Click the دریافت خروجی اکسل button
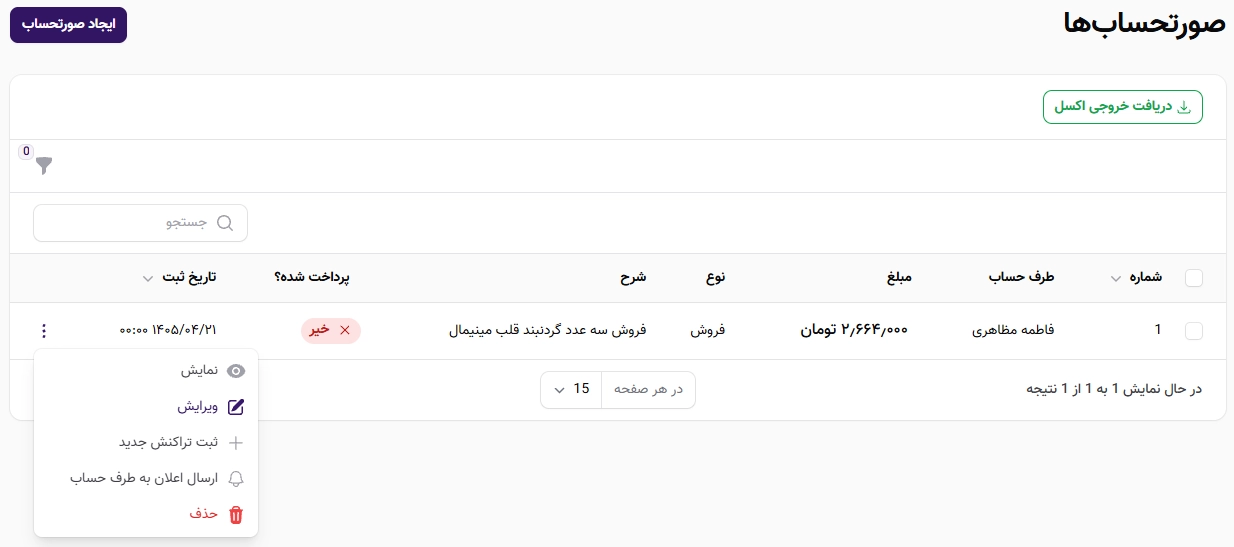 tap(1122, 107)
